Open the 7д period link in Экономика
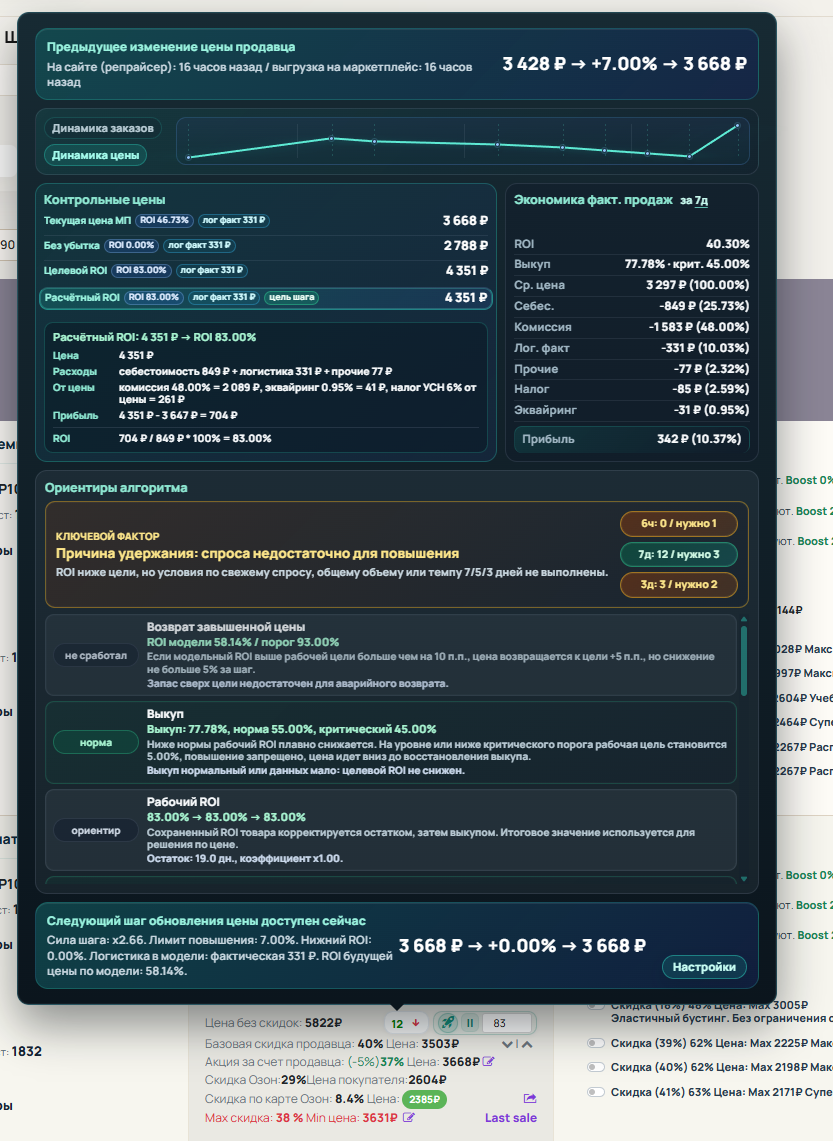 pyautogui.click(x=701, y=200)
